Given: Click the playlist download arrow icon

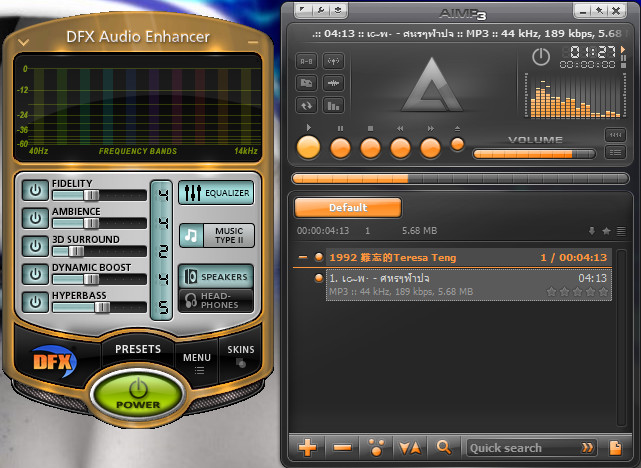Looking at the screenshot, I should [592, 231].
